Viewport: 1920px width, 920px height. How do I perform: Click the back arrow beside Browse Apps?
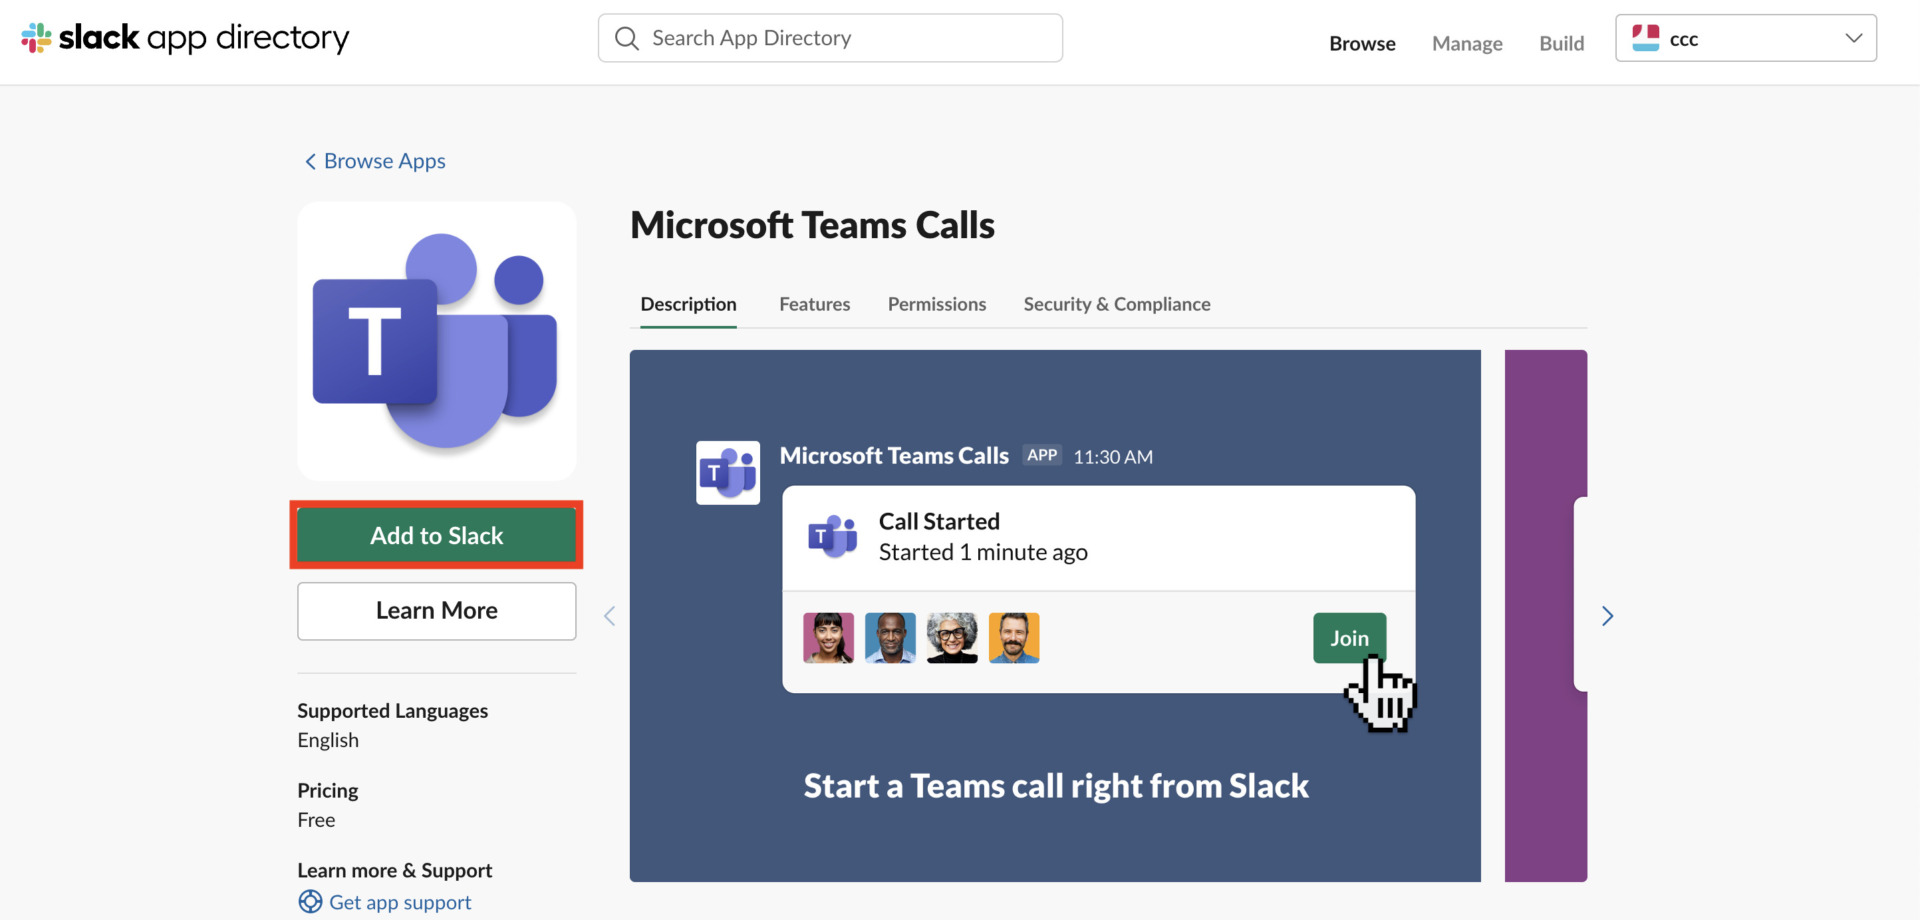click(310, 161)
